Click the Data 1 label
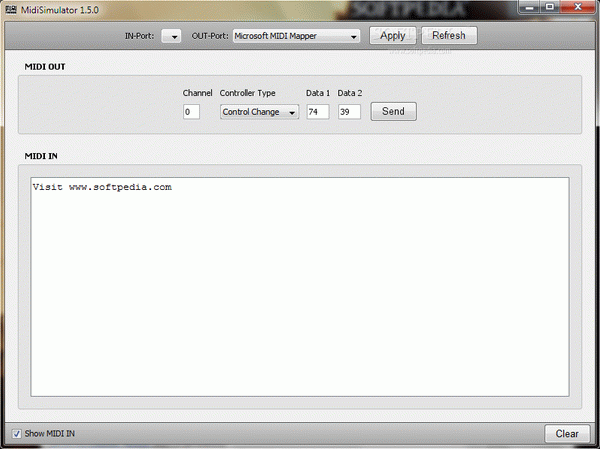 [x=318, y=93]
